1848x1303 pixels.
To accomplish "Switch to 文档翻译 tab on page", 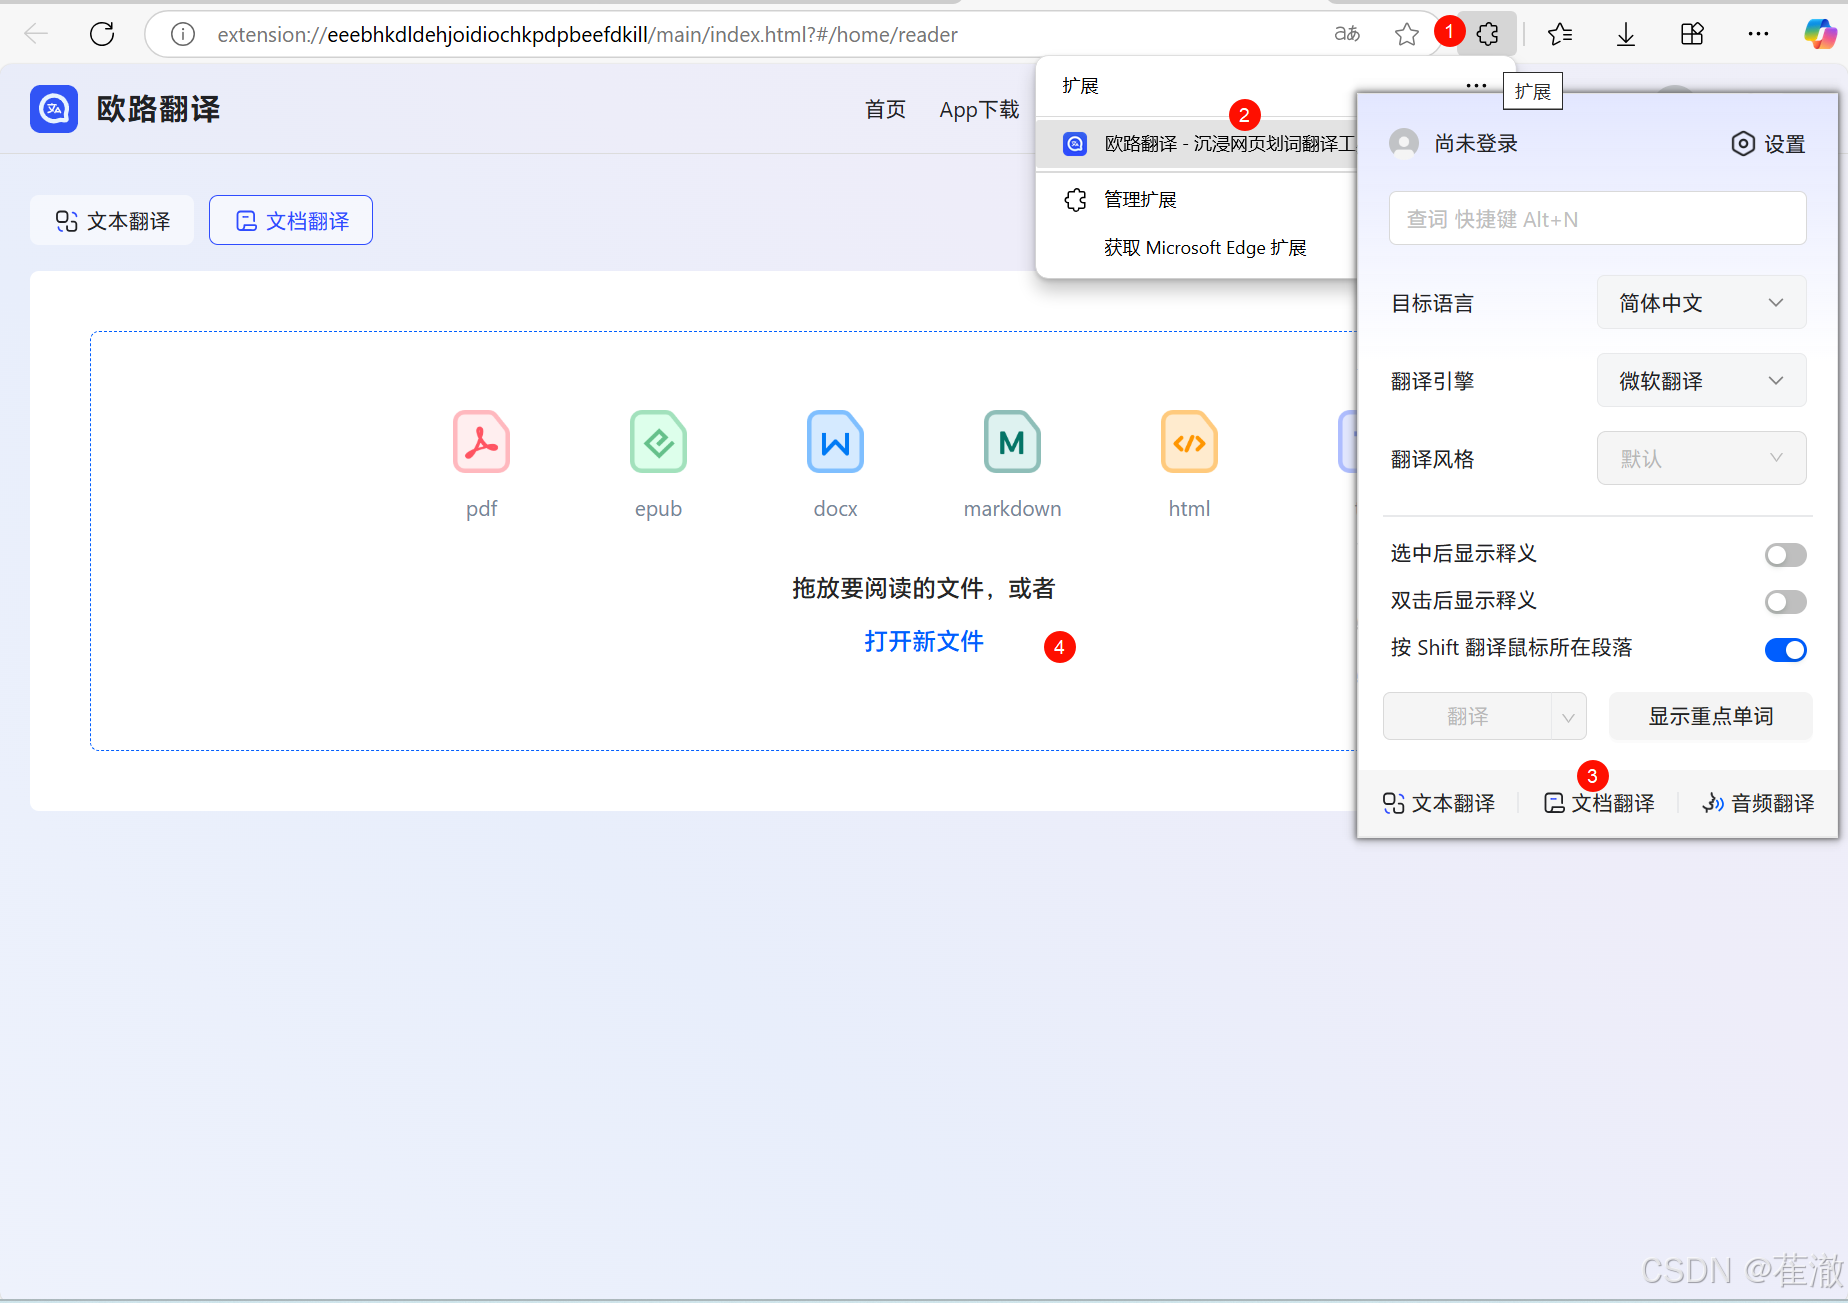I will [x=291, y=221].
